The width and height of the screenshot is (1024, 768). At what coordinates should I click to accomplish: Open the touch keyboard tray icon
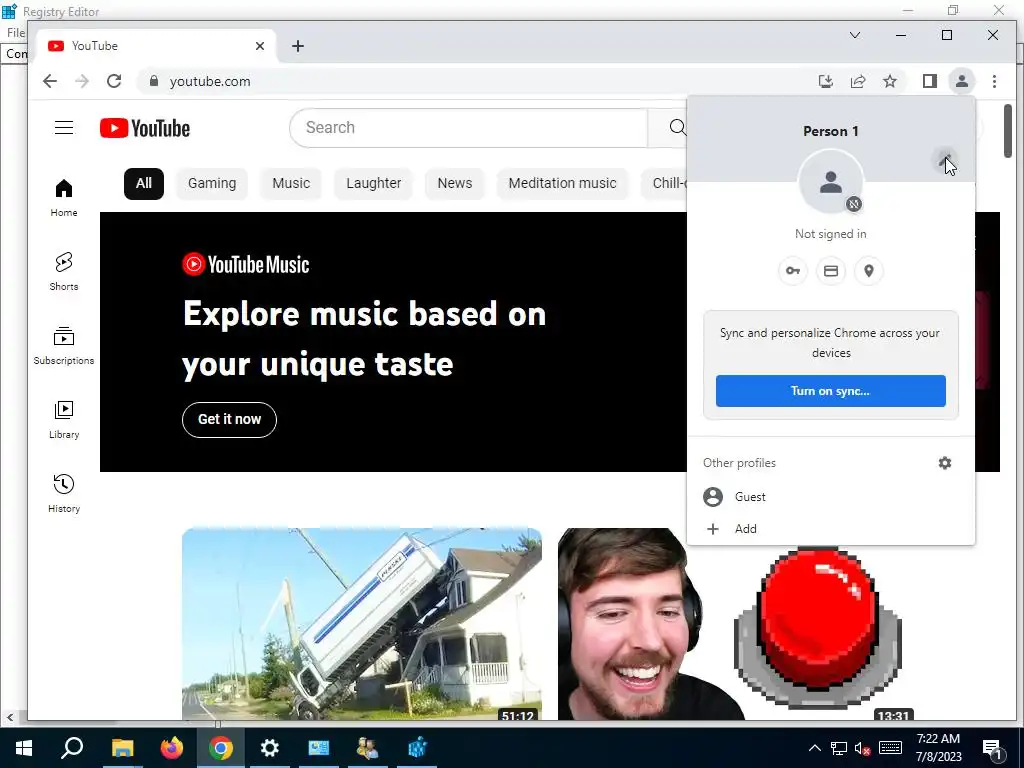[x=890, y=748]
